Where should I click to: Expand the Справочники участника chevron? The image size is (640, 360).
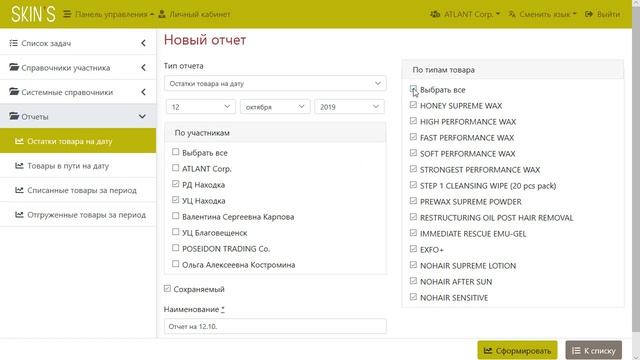pos(143,67)
